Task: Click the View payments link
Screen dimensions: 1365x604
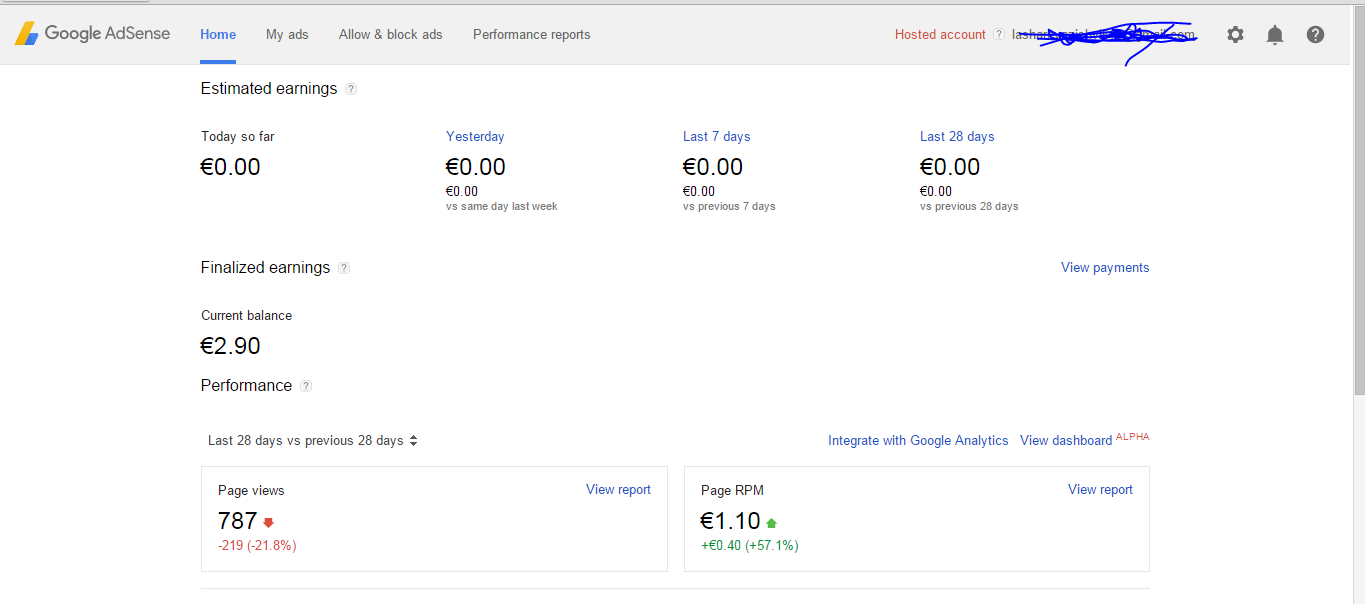Action: (x=1104, y=268)
